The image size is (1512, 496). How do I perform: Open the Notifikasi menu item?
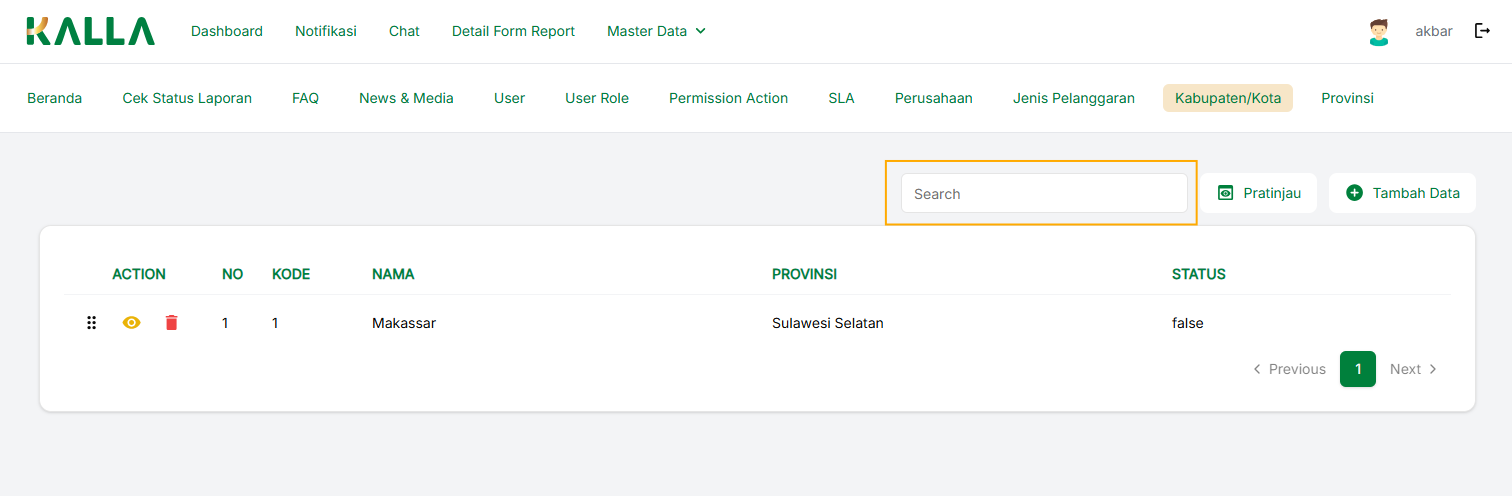point(326,31)
